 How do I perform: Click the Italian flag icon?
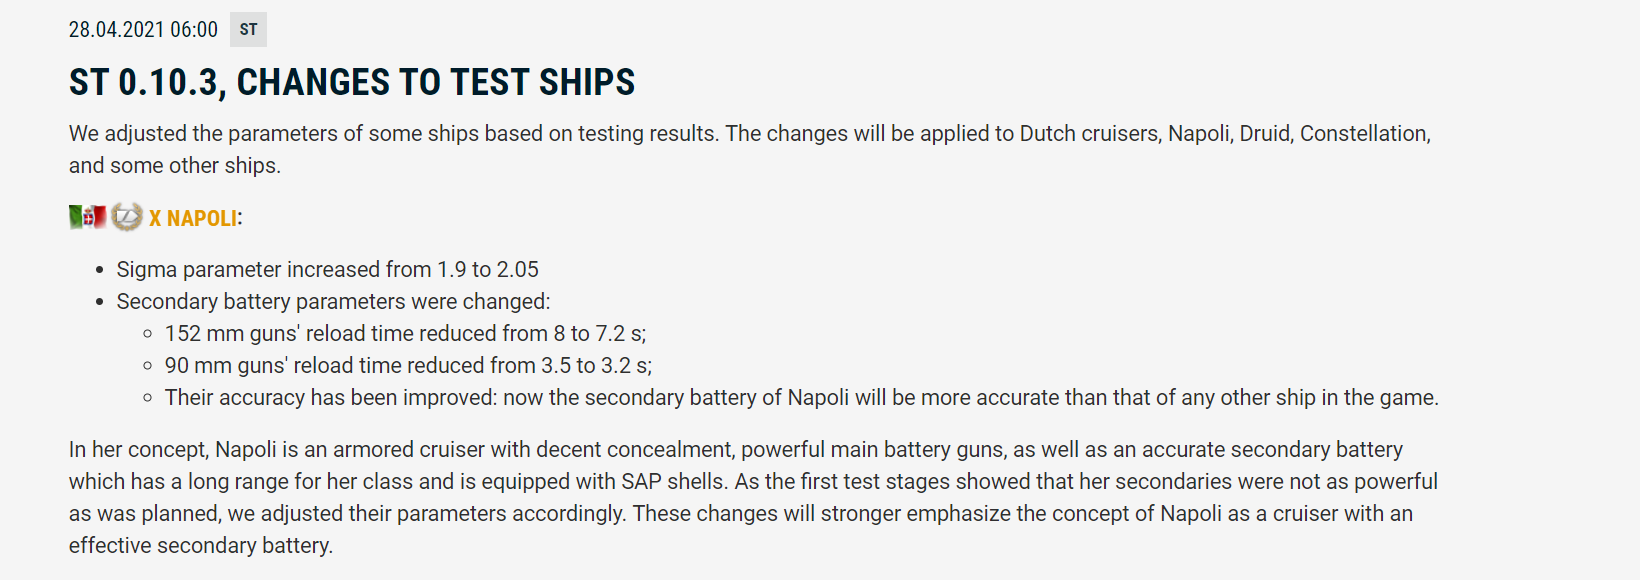(x=87, y=217)
